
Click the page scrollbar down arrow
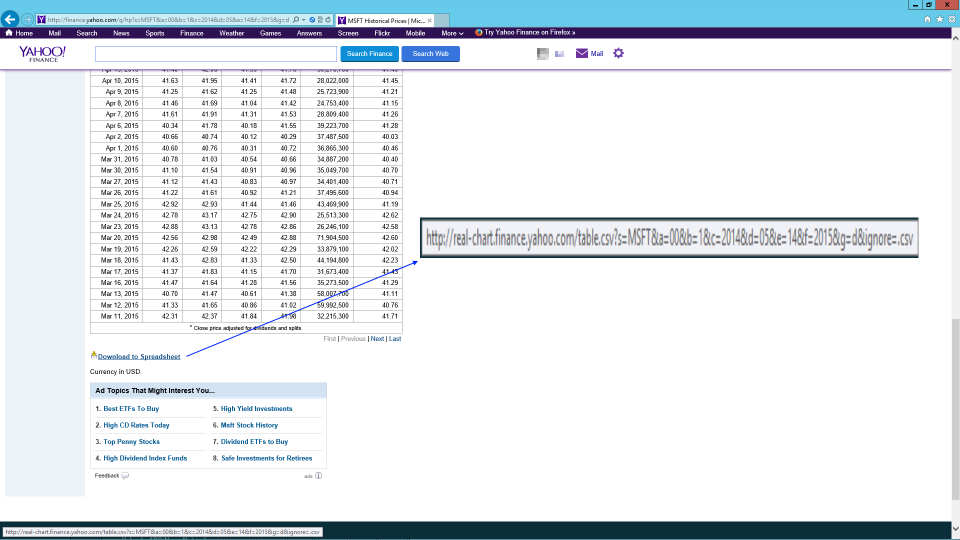point(955,528)
